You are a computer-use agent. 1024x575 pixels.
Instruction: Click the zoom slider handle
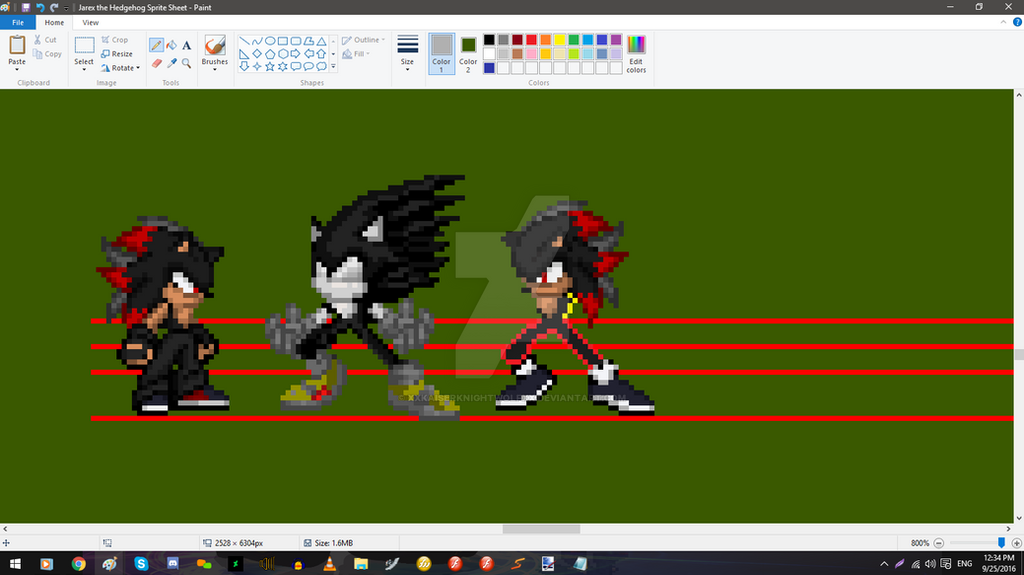pyautogui.click(x=1001, y=543)
